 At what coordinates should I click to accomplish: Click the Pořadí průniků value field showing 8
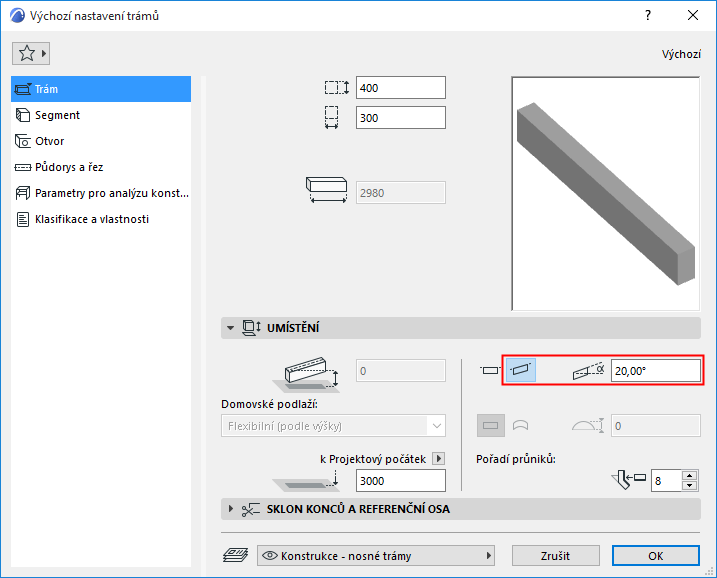667,481
